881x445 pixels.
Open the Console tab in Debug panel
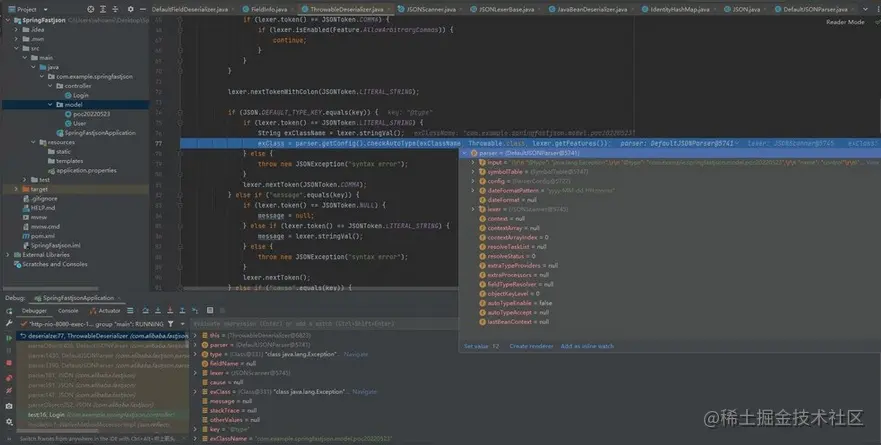(x=68, y=311)
